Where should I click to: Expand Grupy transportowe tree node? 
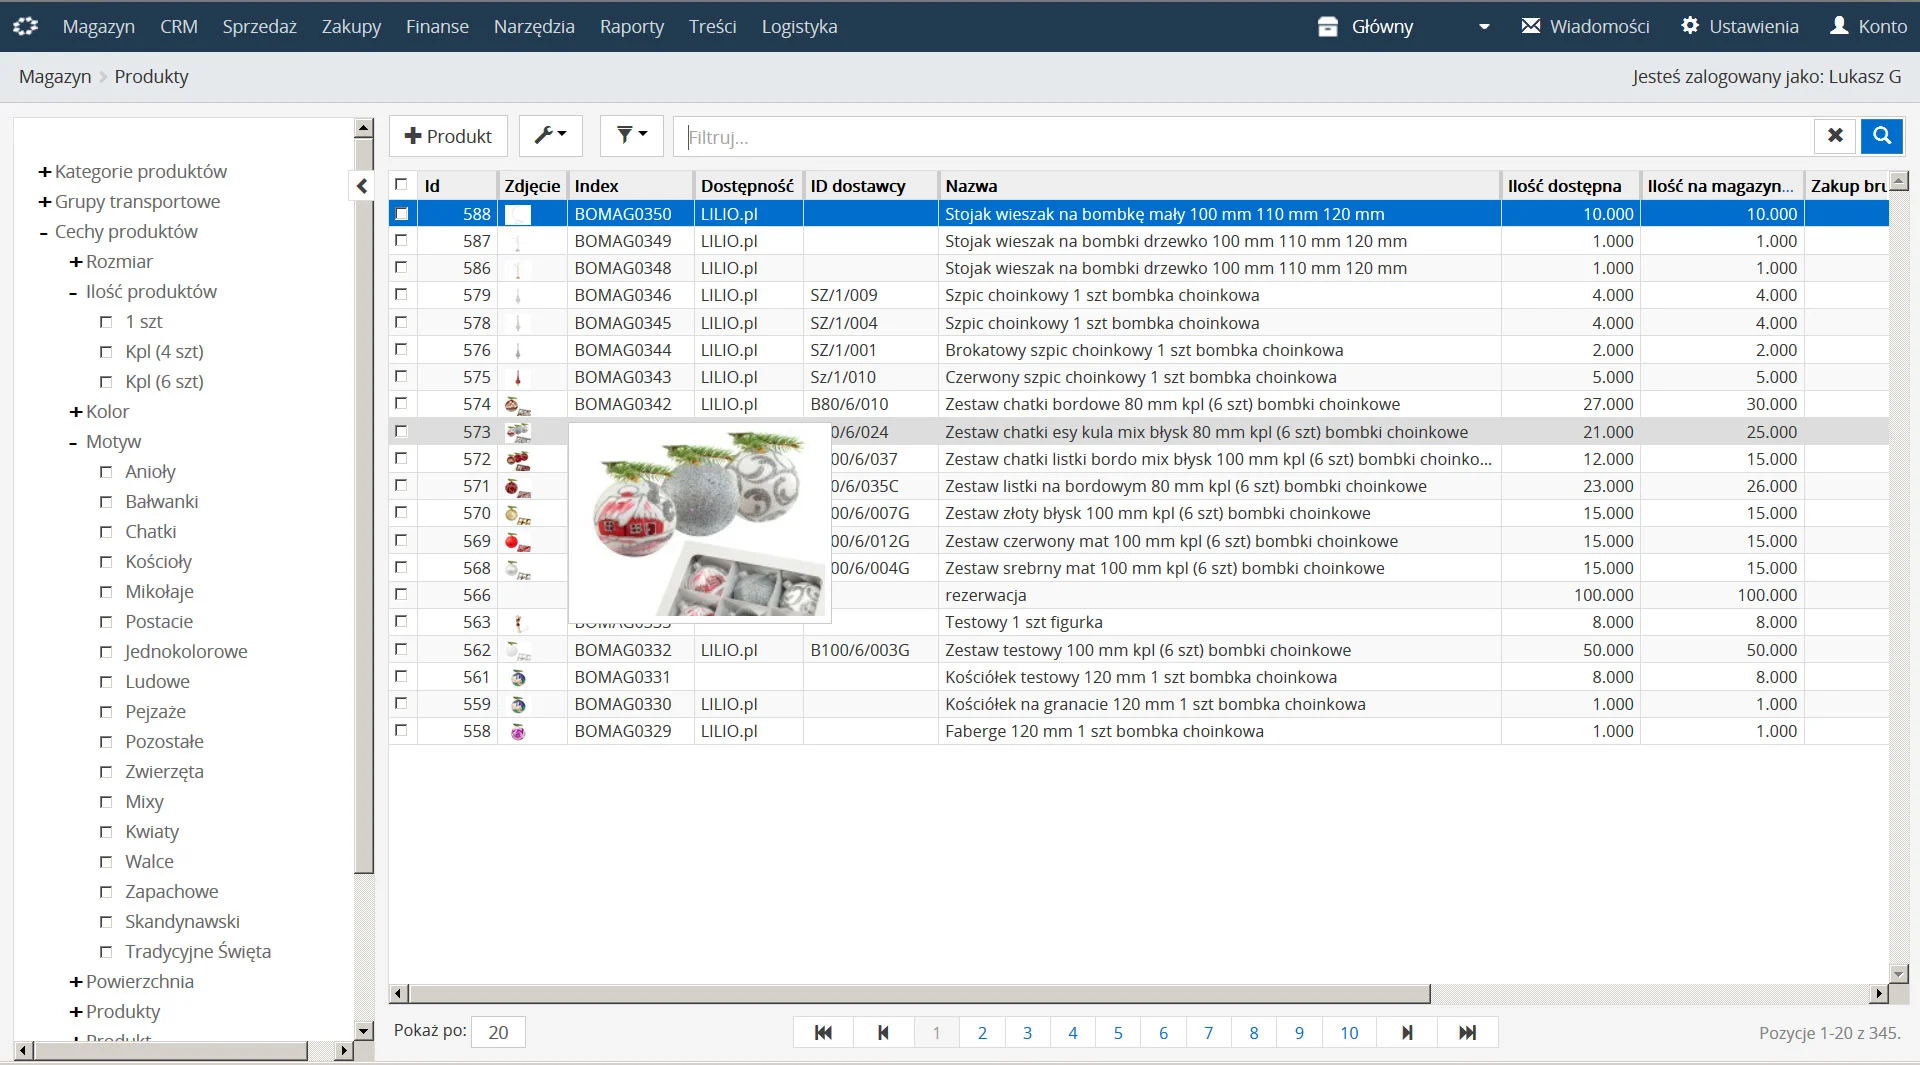[45, 202]
